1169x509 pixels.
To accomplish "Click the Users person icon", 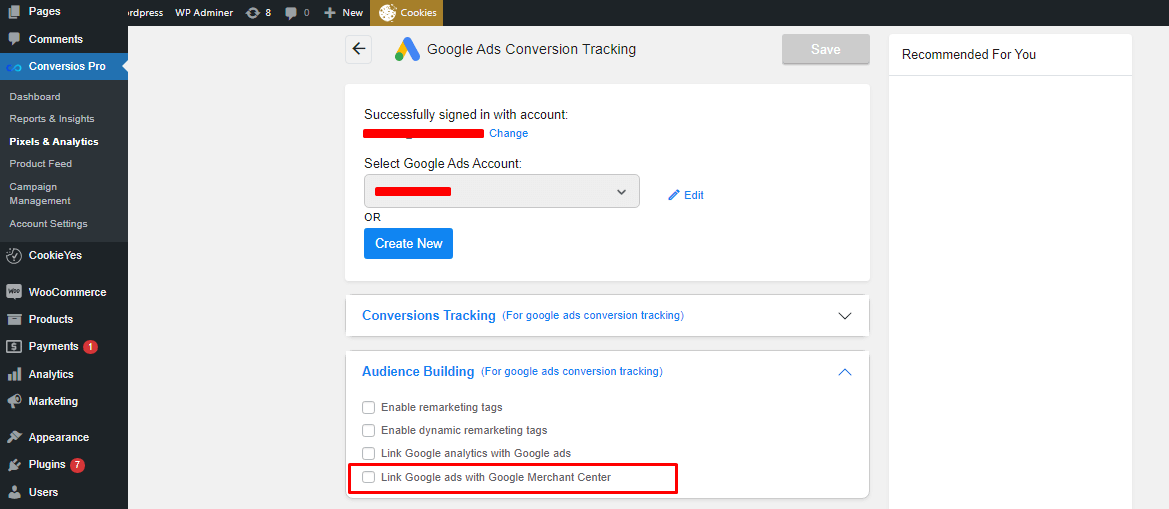I will pyautogui.click(x=13, y=492).
